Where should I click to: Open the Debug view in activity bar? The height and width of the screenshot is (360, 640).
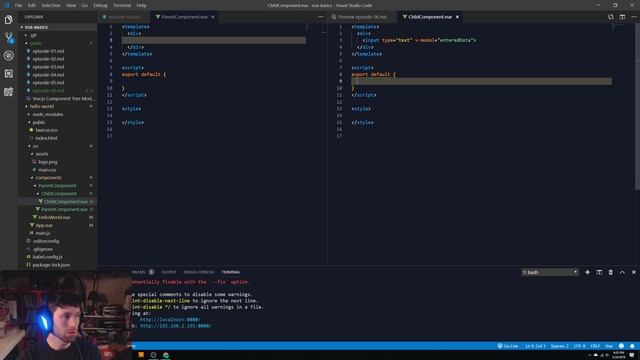coord(9,56)
